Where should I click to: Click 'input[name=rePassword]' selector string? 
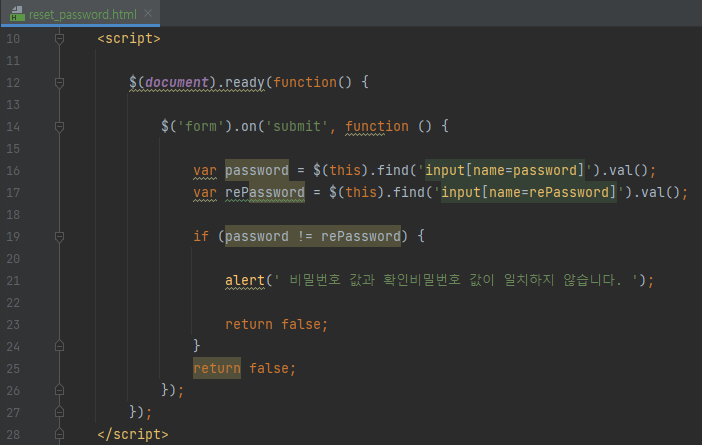(529, 192)
